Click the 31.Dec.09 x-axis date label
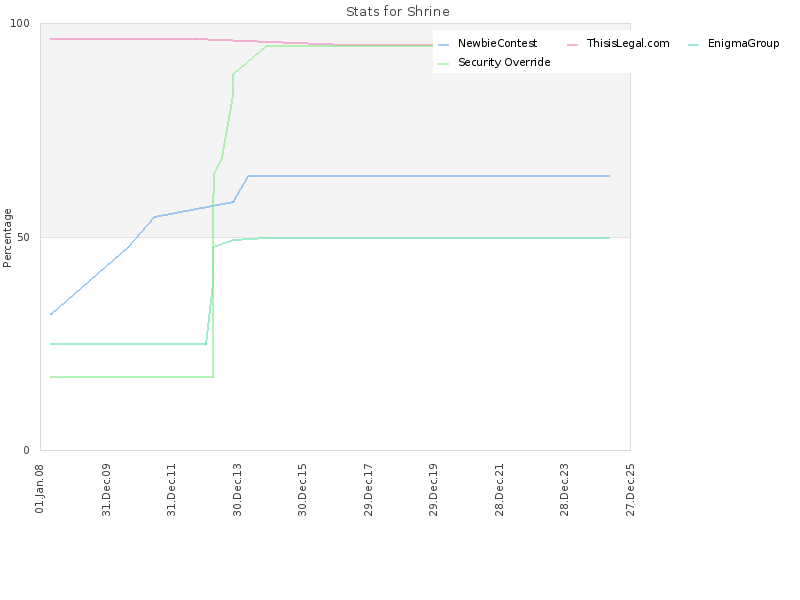Image resolution: width=800 pixels, height=600 pixels. 106,490
